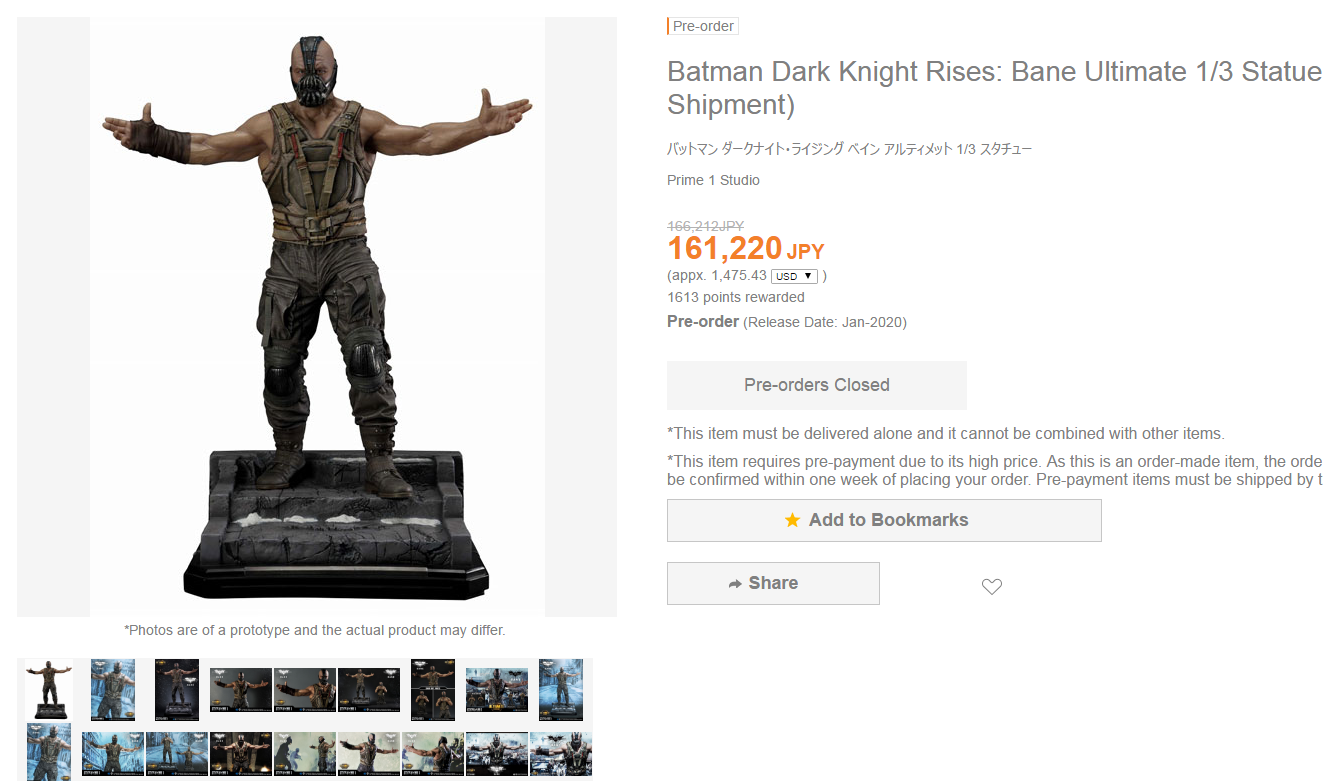Click the Share button label
This screenshot has width=1323, height=781.
pos(773,583)
